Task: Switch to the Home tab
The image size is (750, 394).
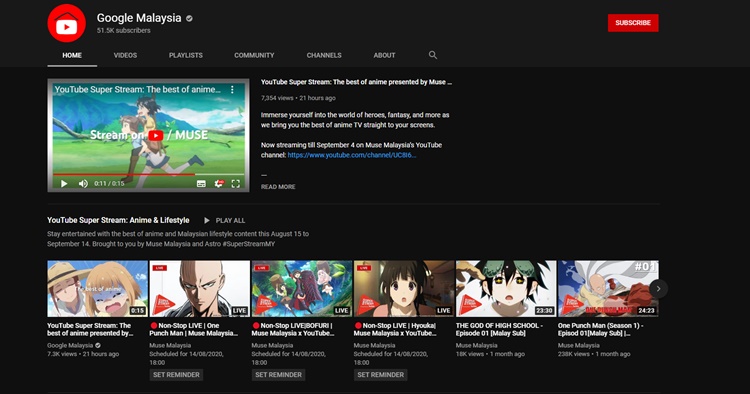Action: (72, 55)
